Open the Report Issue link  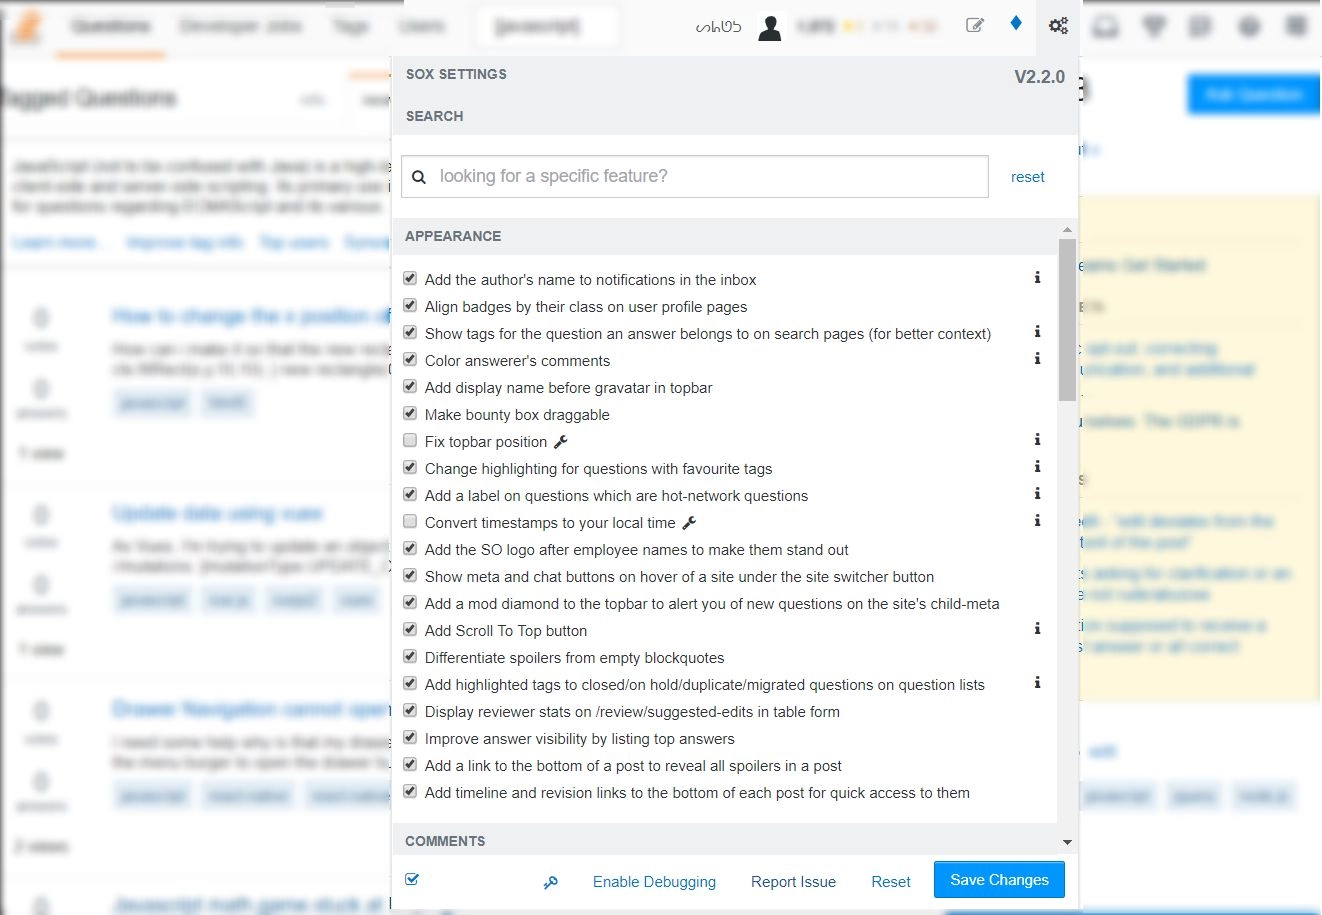(793, 882)
